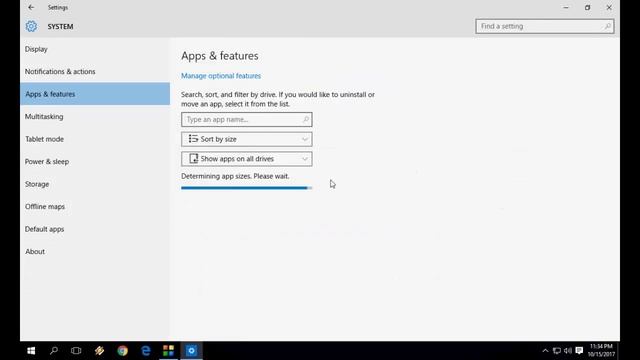This screenshot has height=360, width=640.
Task: Open Default apps settings
Action: (x=95, y=229)
